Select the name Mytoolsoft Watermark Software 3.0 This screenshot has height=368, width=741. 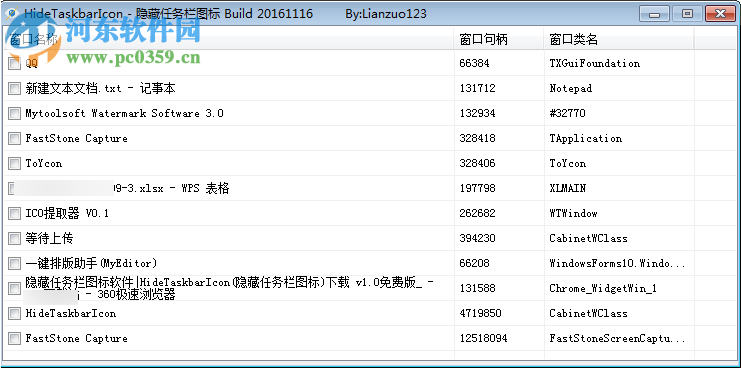tap(124, 113)
